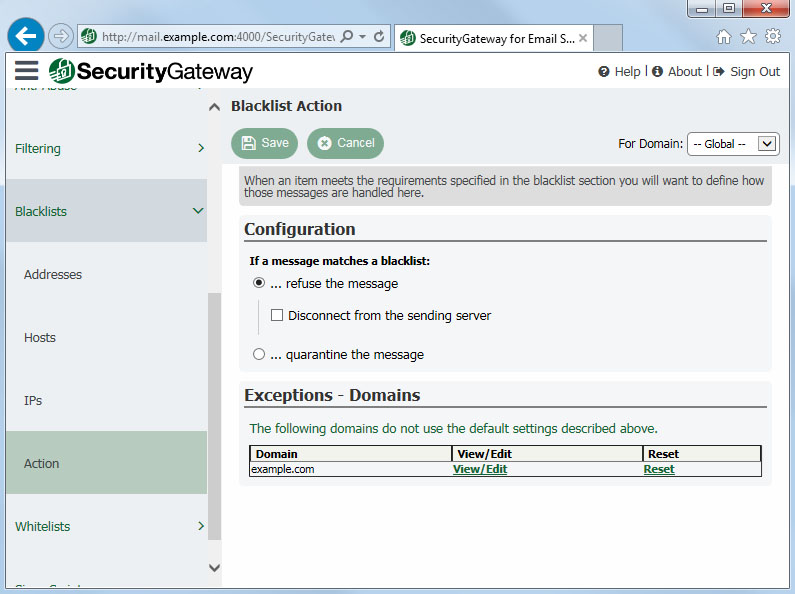Close the SecurityGateway browser tab
The image size is (795, 594).
[x=583, y=38]
